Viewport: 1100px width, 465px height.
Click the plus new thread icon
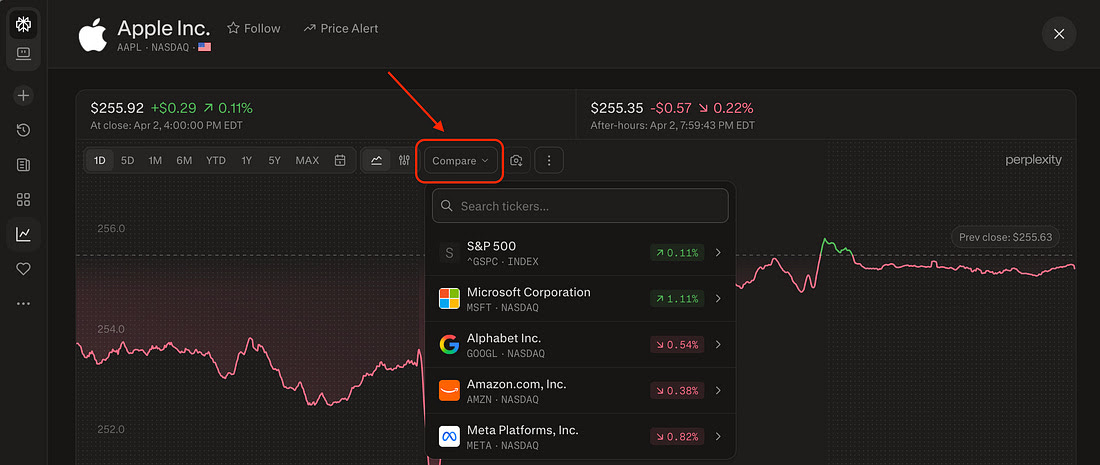pos(24,96)
